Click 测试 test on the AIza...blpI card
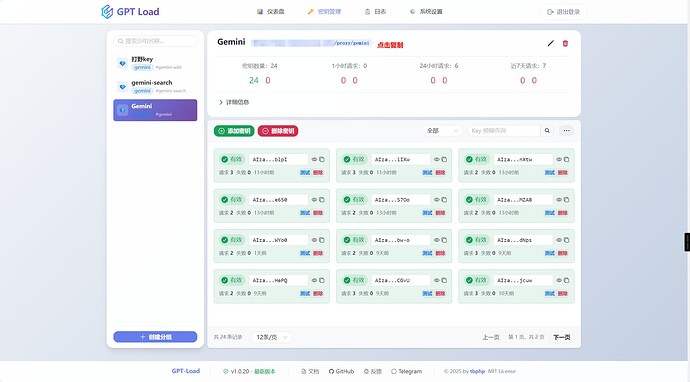Viewport: 690px width, 382px height. [305, 173]
